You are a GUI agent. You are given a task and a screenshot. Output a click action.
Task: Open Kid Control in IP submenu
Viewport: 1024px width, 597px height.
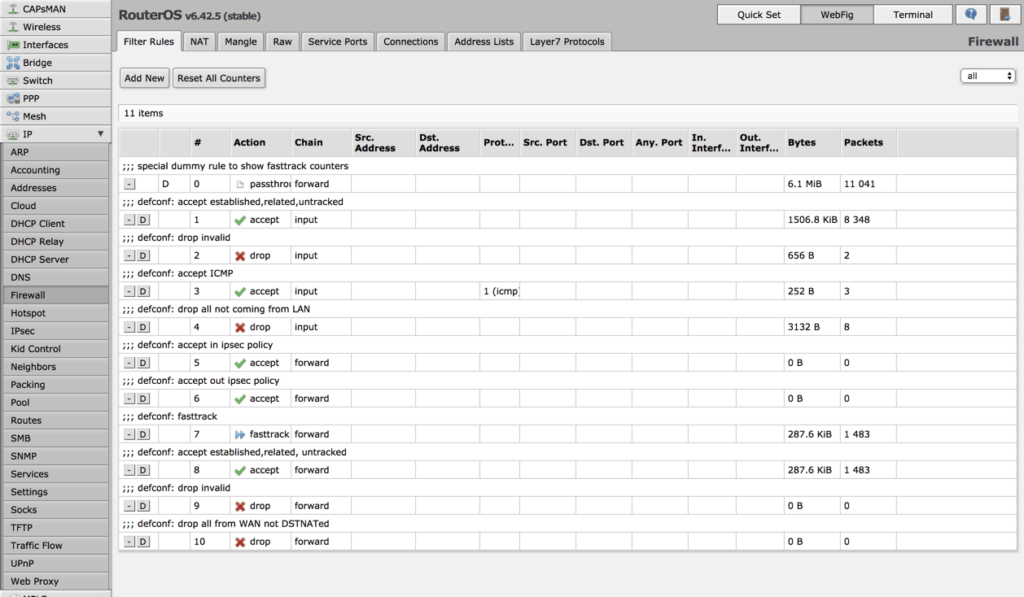56,349
